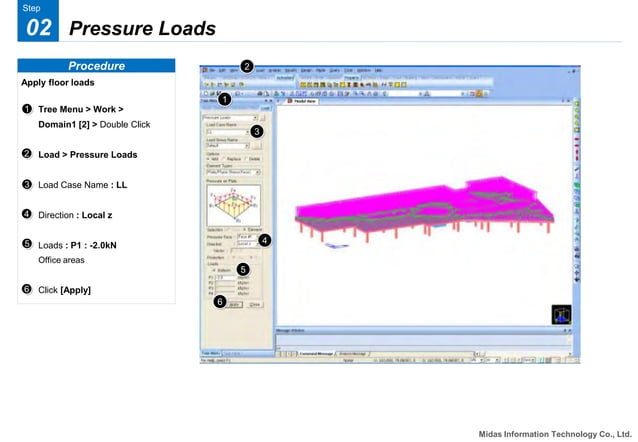Select the Load tab in Tree Menu panel
This screenshot has width=638, height=442.
click(x=266, y=108)
